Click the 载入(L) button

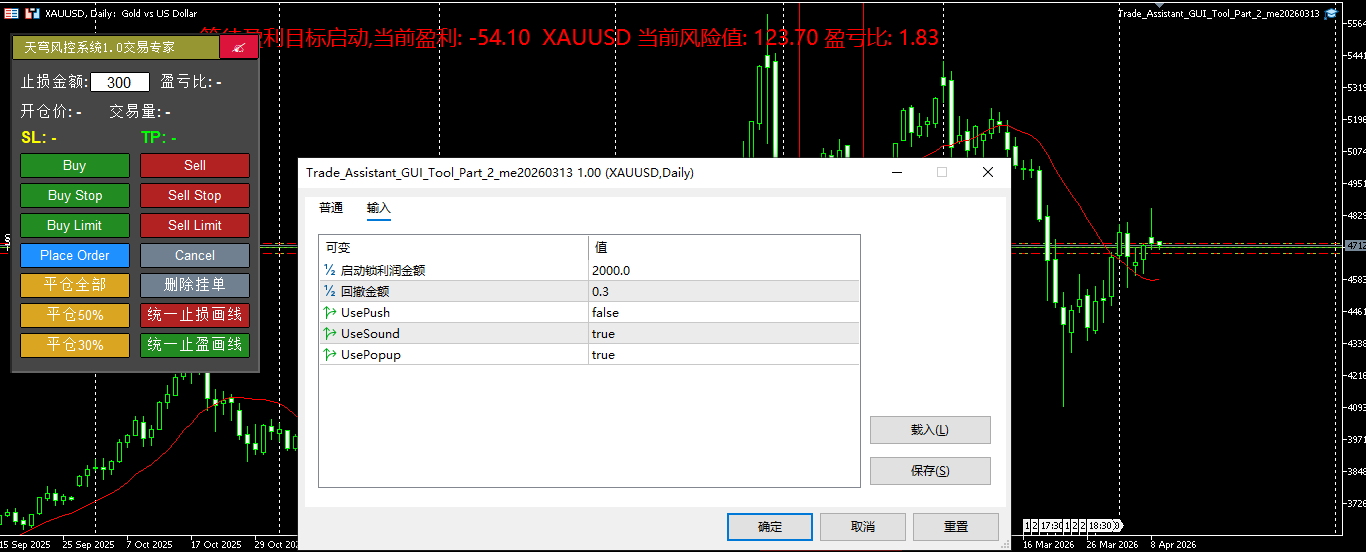tap(930, 430)
